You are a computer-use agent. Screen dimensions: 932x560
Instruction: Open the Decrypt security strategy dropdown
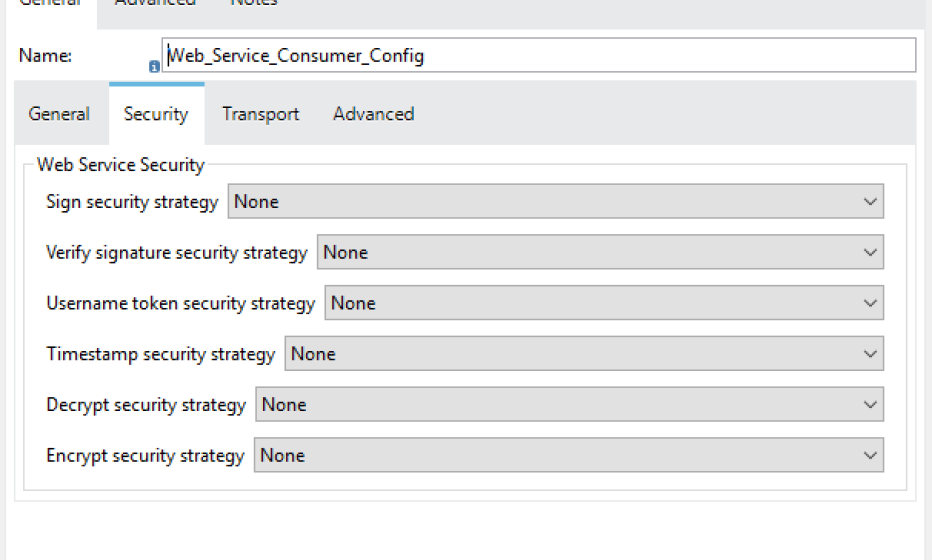569,405
